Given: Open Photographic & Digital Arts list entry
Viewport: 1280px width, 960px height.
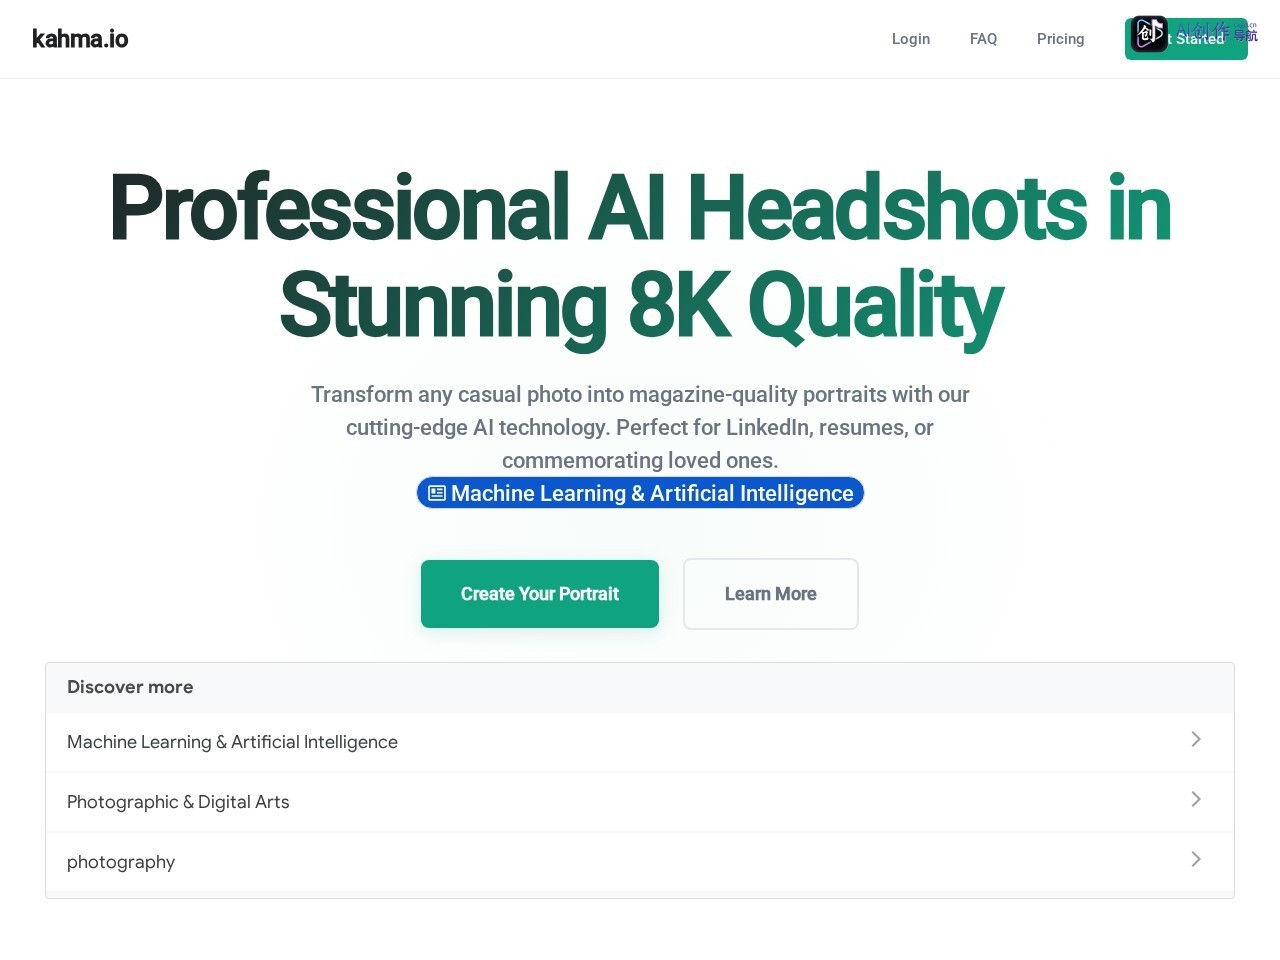Looking at the screenshot, I should click(x=640, y=802).
